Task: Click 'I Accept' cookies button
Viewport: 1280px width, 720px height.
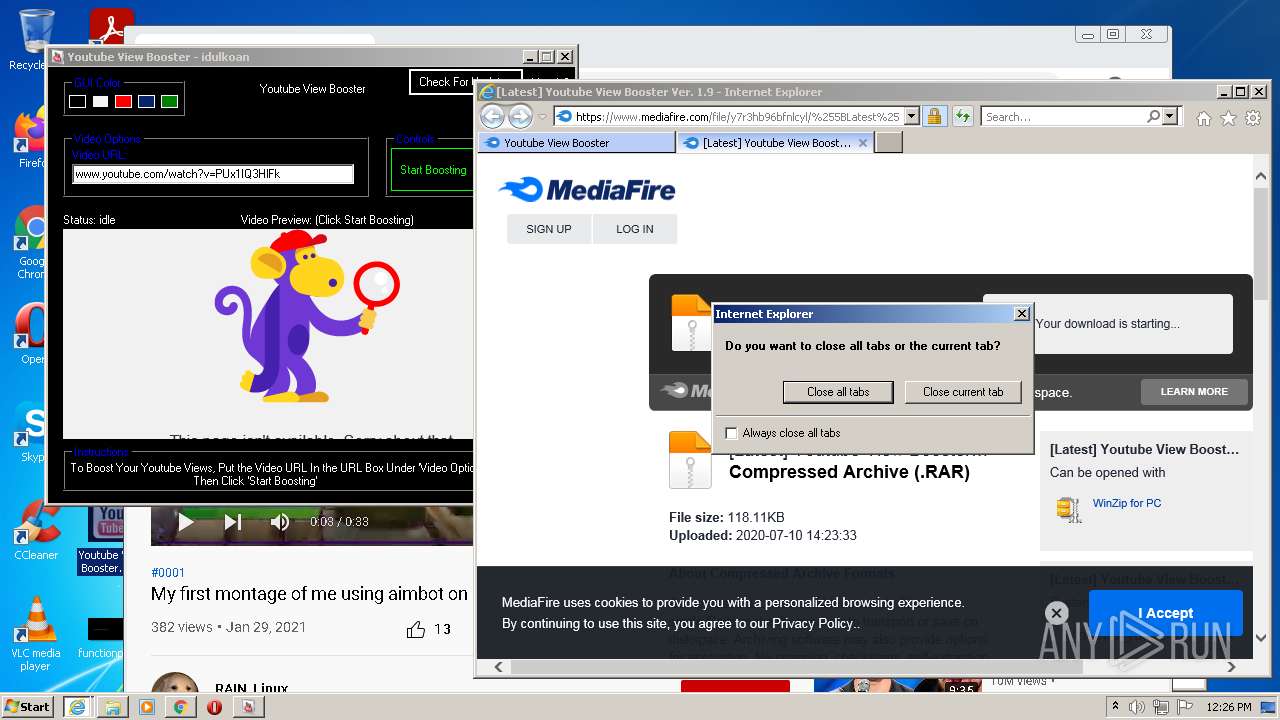Action: click(x=1165, y=614)
